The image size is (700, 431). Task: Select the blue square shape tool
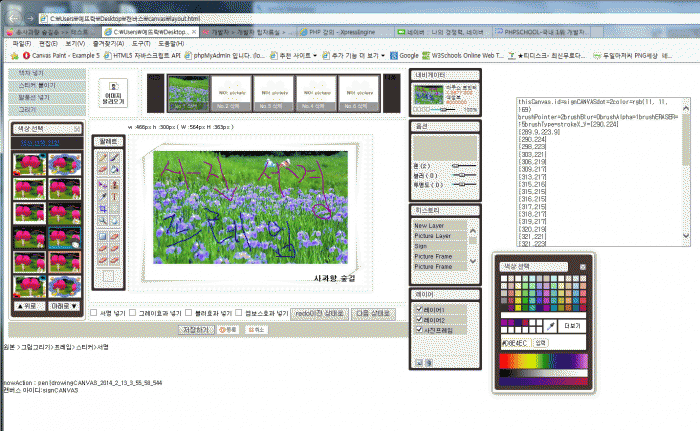[103, 236]
